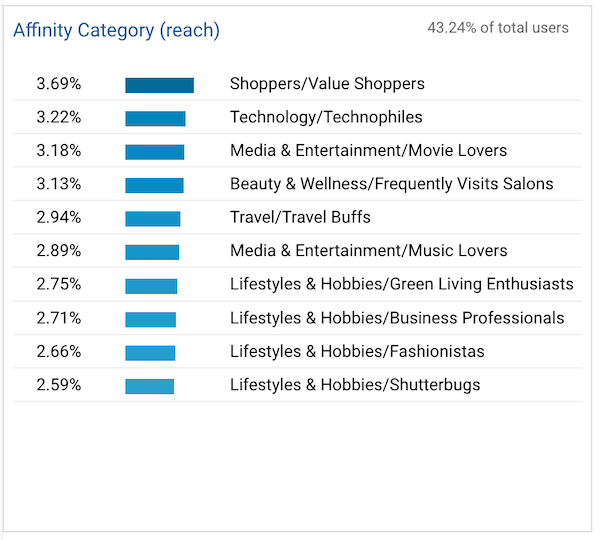Select the Technology/Technophiles category row
The width and height of the screenshot is (600, 540).
tap(326, 117)
